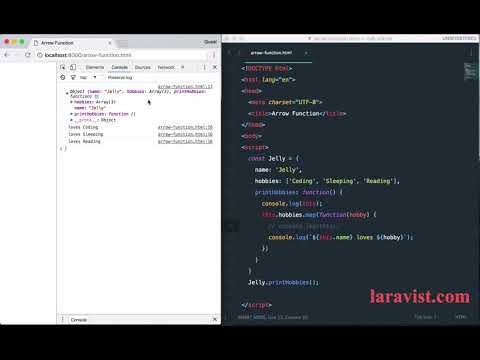Screen dimensions: 480x360
Task: Place cursor on the <title> tag line
Action: click(297, 114)
